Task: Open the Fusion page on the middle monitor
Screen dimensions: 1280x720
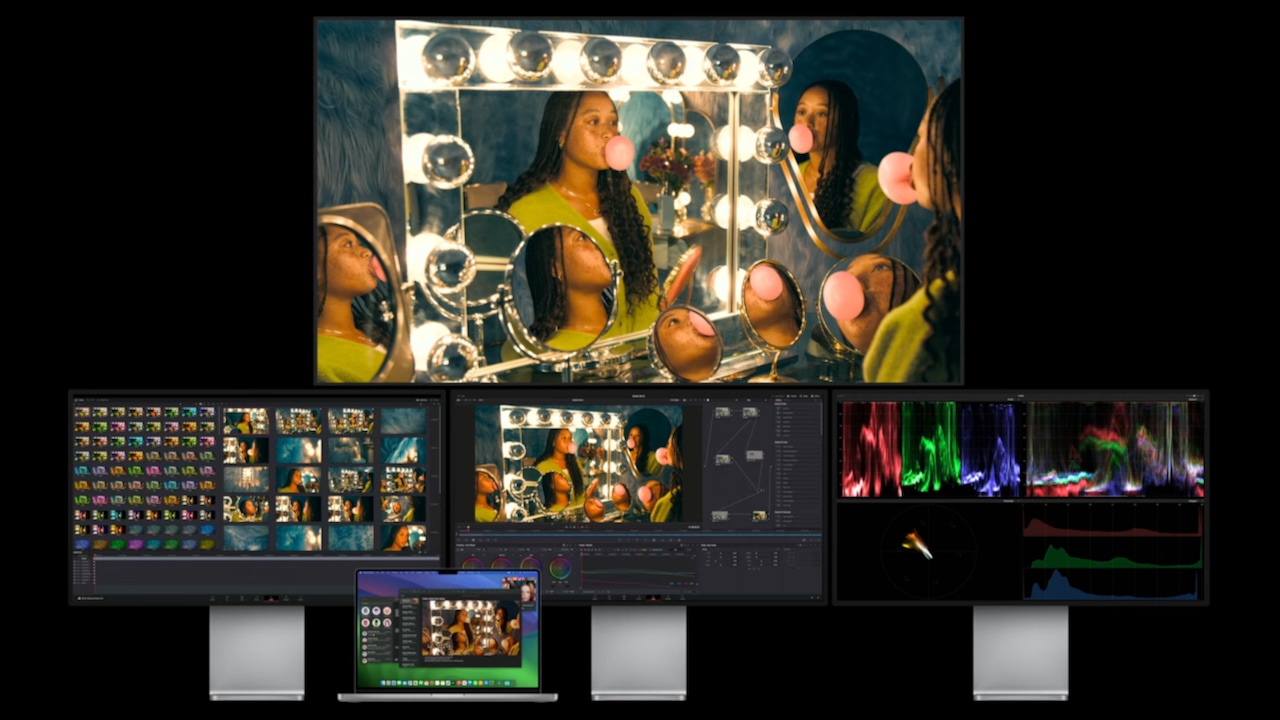Action: [x=639, y=597]
